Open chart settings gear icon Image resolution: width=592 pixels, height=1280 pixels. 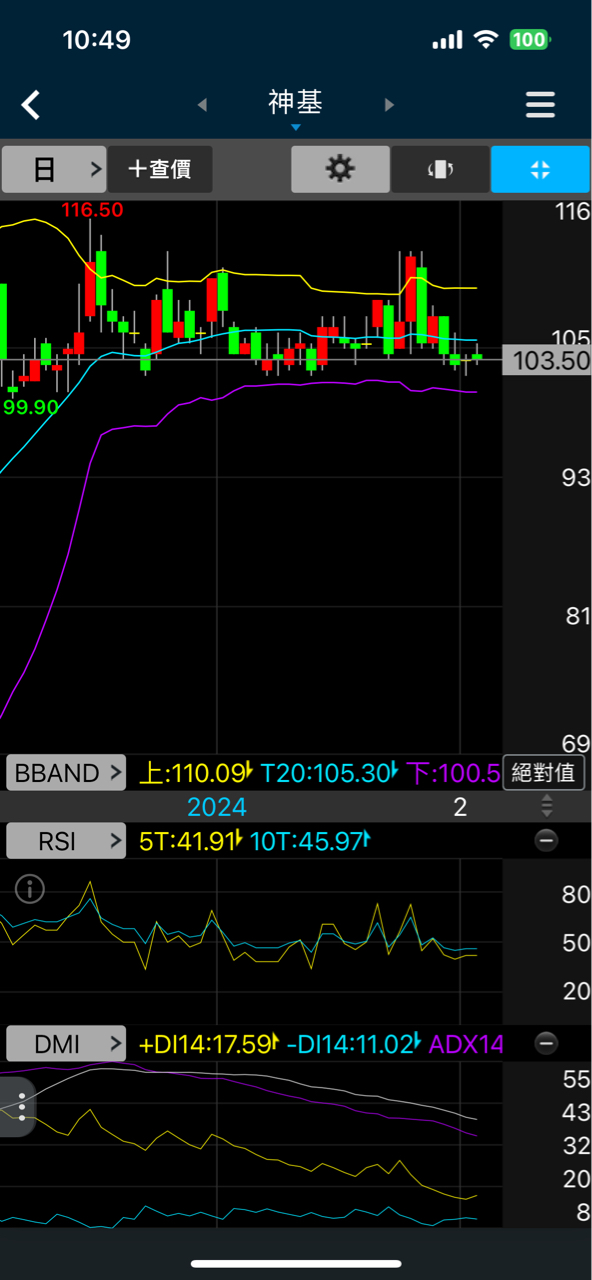[x=340, y=169]
